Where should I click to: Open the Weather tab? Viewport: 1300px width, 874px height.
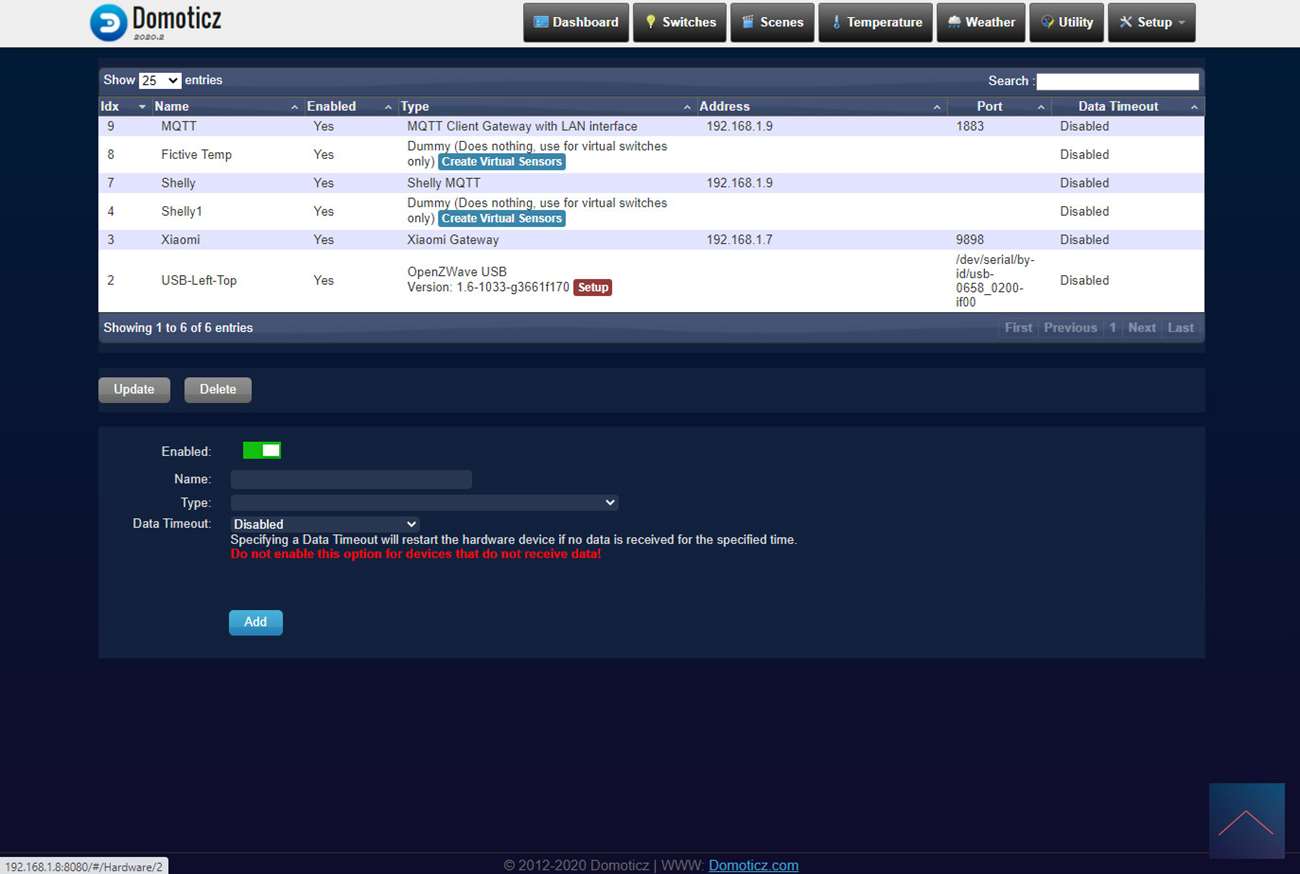(981, 22)
